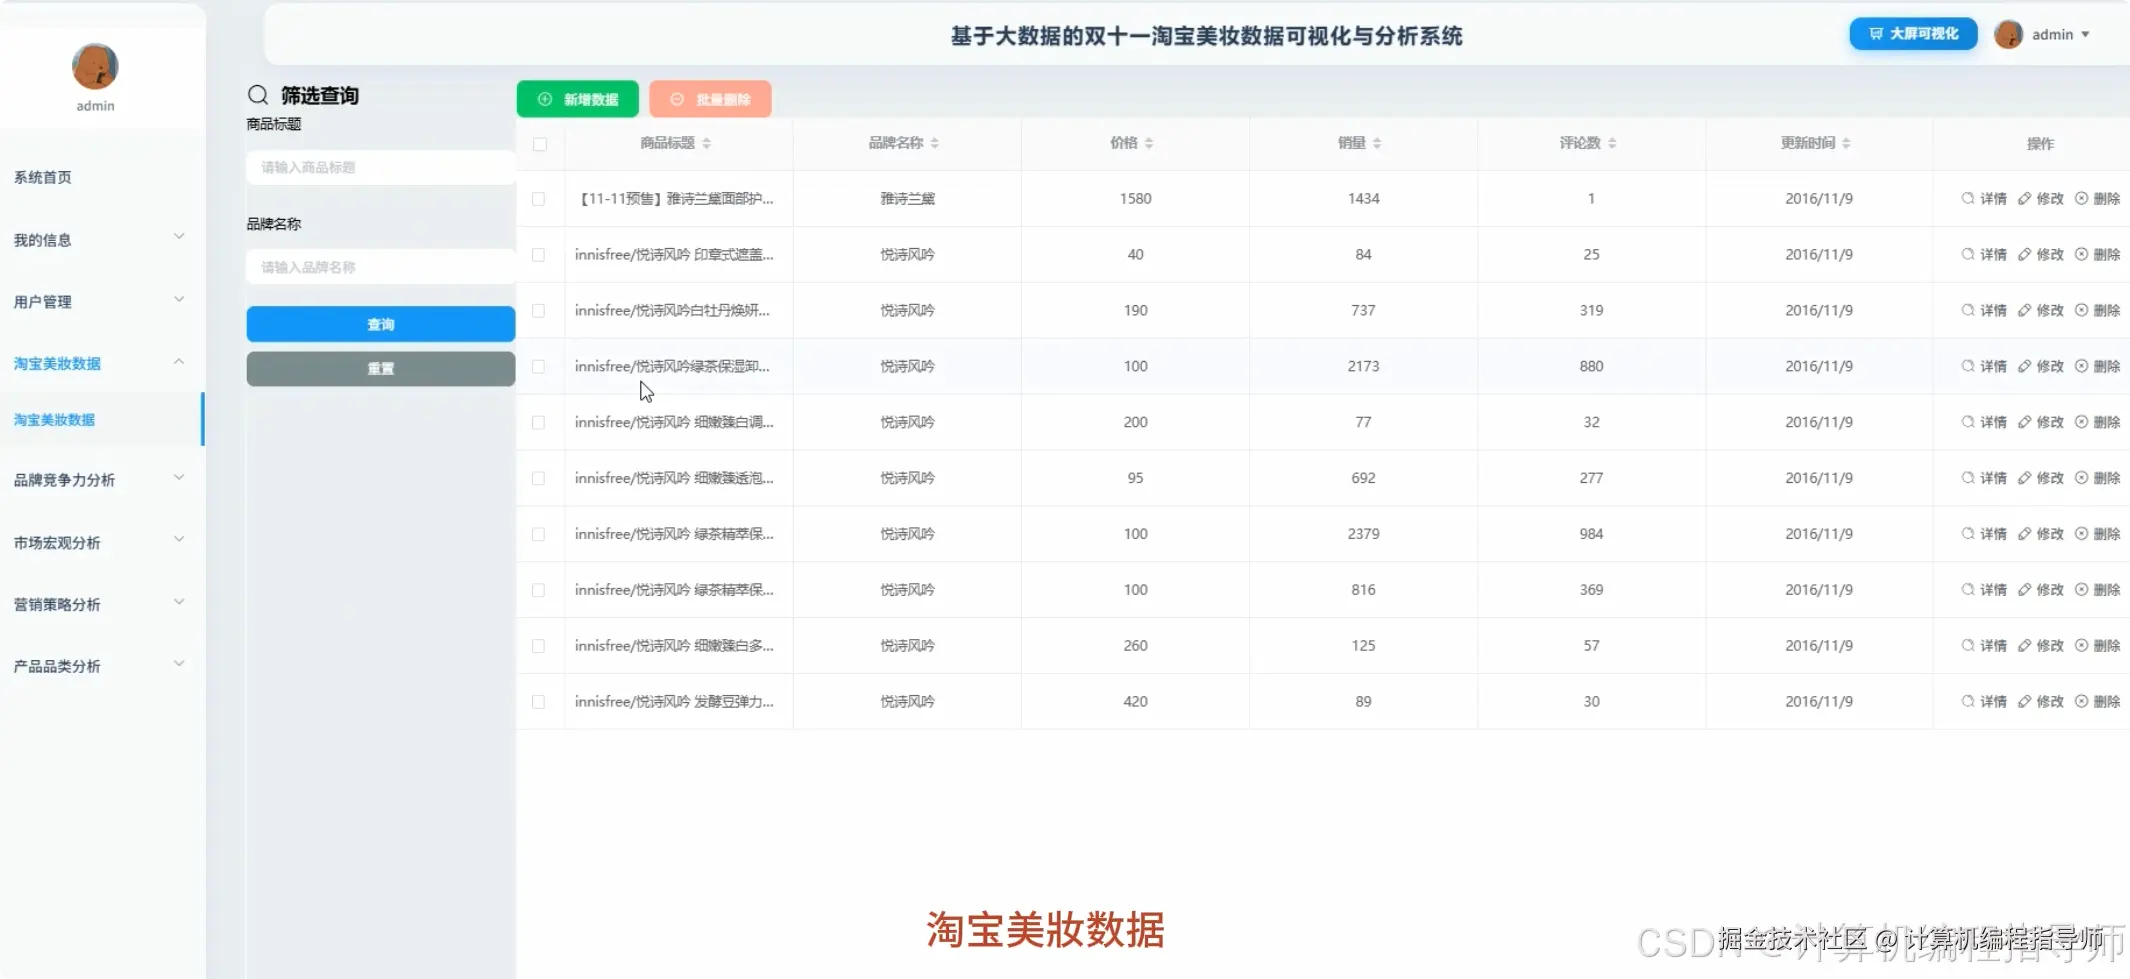Select 系统首页 in the sidebar
The height and width of the screenshot is (979, 2130).
(x=43, y=177)
